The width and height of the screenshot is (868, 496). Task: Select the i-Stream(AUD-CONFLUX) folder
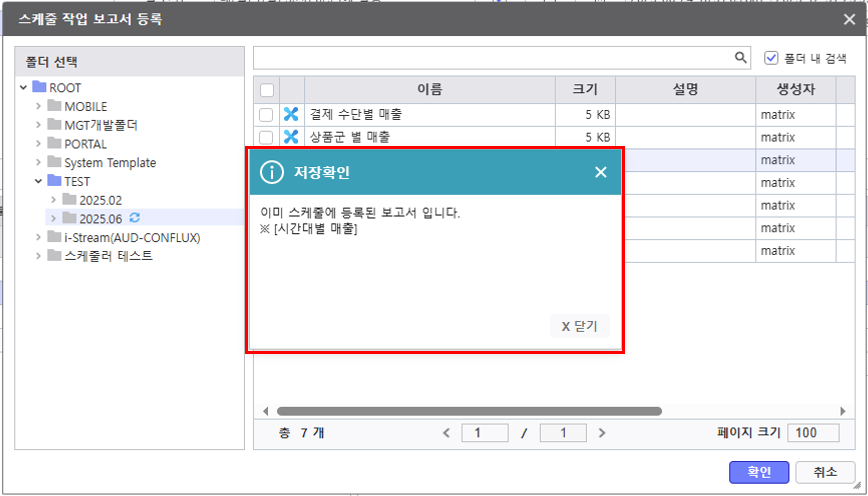[132, 237]
